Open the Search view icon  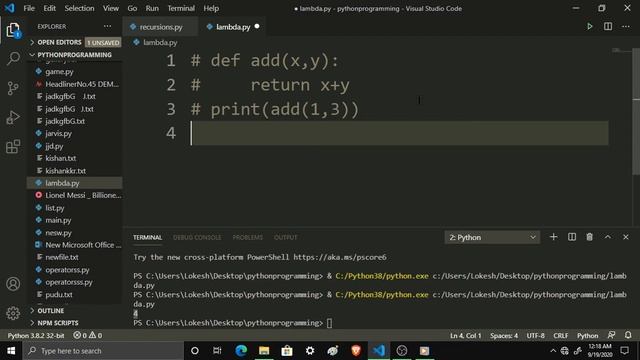(13, 59)
